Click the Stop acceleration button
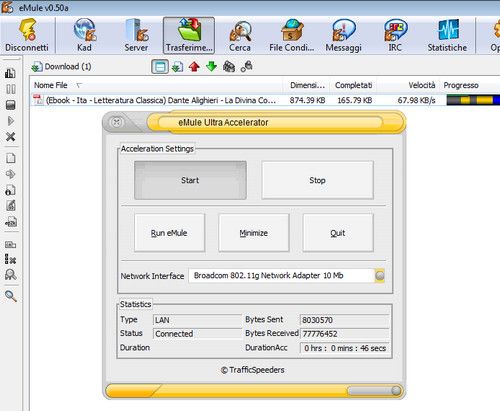Image resolution: width=500 pixels, height=411 pixels. pos(317,180)
